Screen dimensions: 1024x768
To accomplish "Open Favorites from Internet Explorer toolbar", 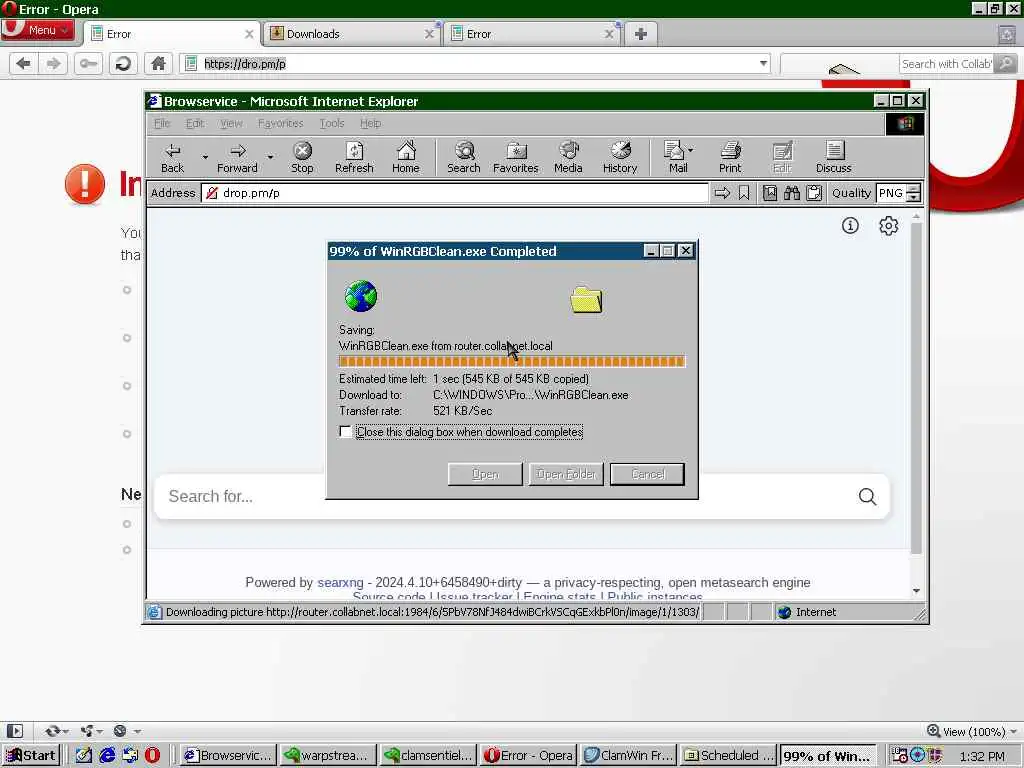I will 516,157.
